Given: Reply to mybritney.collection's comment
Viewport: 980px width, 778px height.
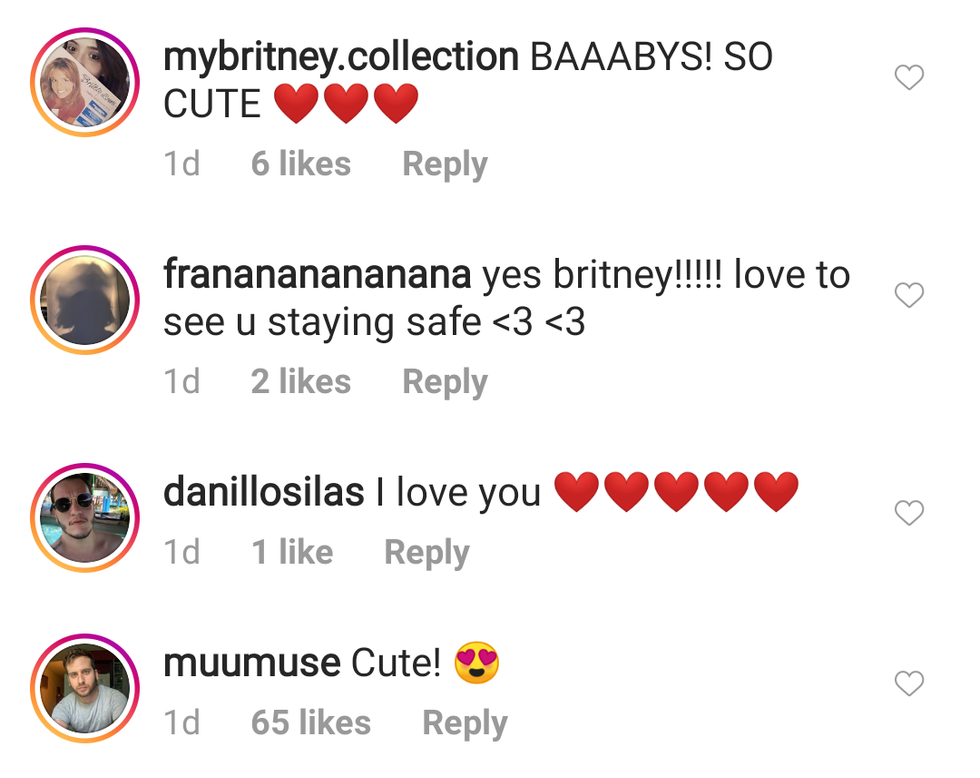Looking at the screenshot, I should point(444,164).
